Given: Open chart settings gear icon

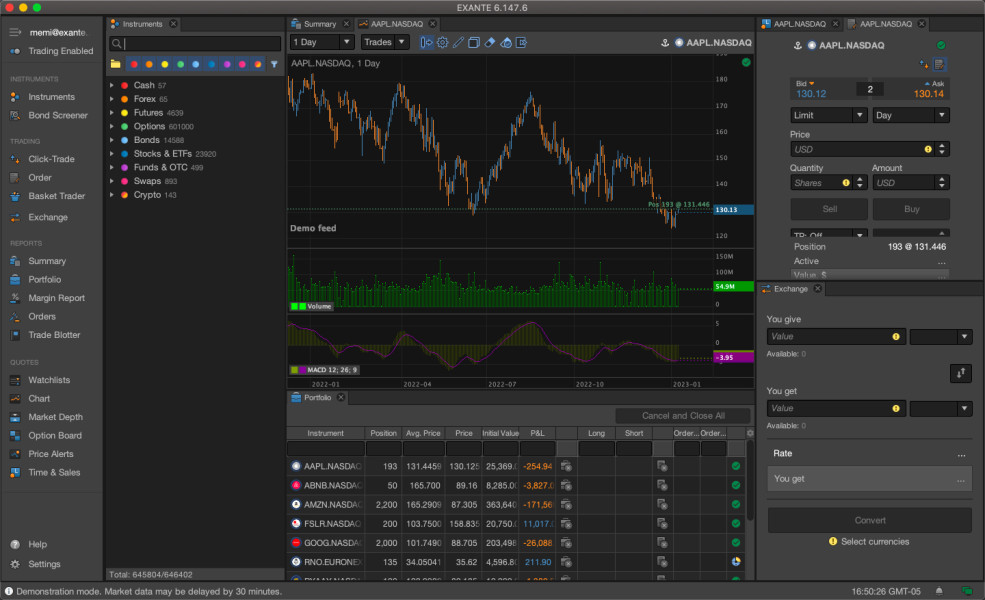Looking at the screenshot, I should point(442,42).
